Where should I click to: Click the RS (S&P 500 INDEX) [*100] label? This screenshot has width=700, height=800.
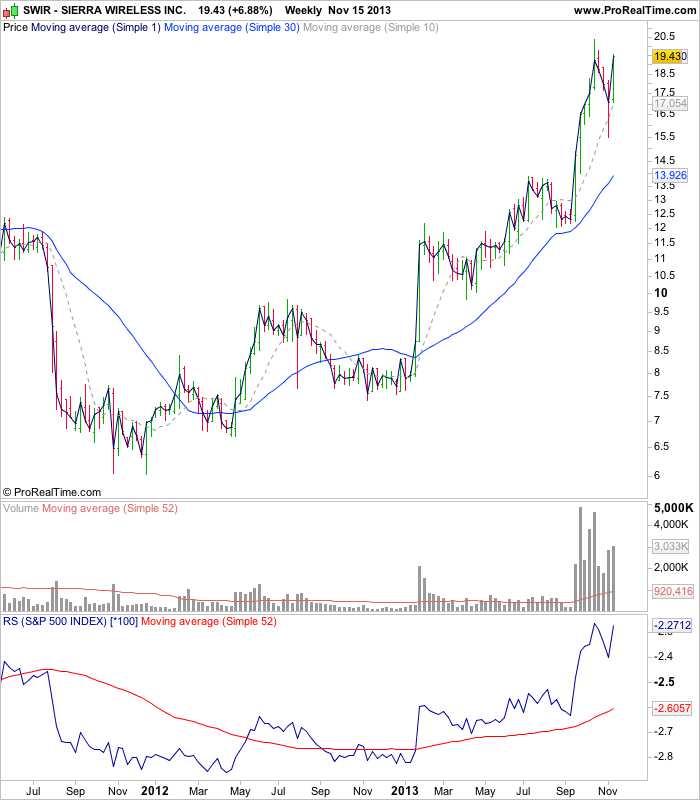tap(70, 621)
